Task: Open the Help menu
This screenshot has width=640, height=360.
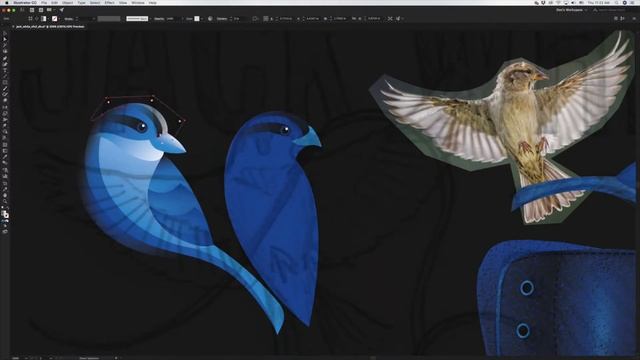Action: coord(152,3)
